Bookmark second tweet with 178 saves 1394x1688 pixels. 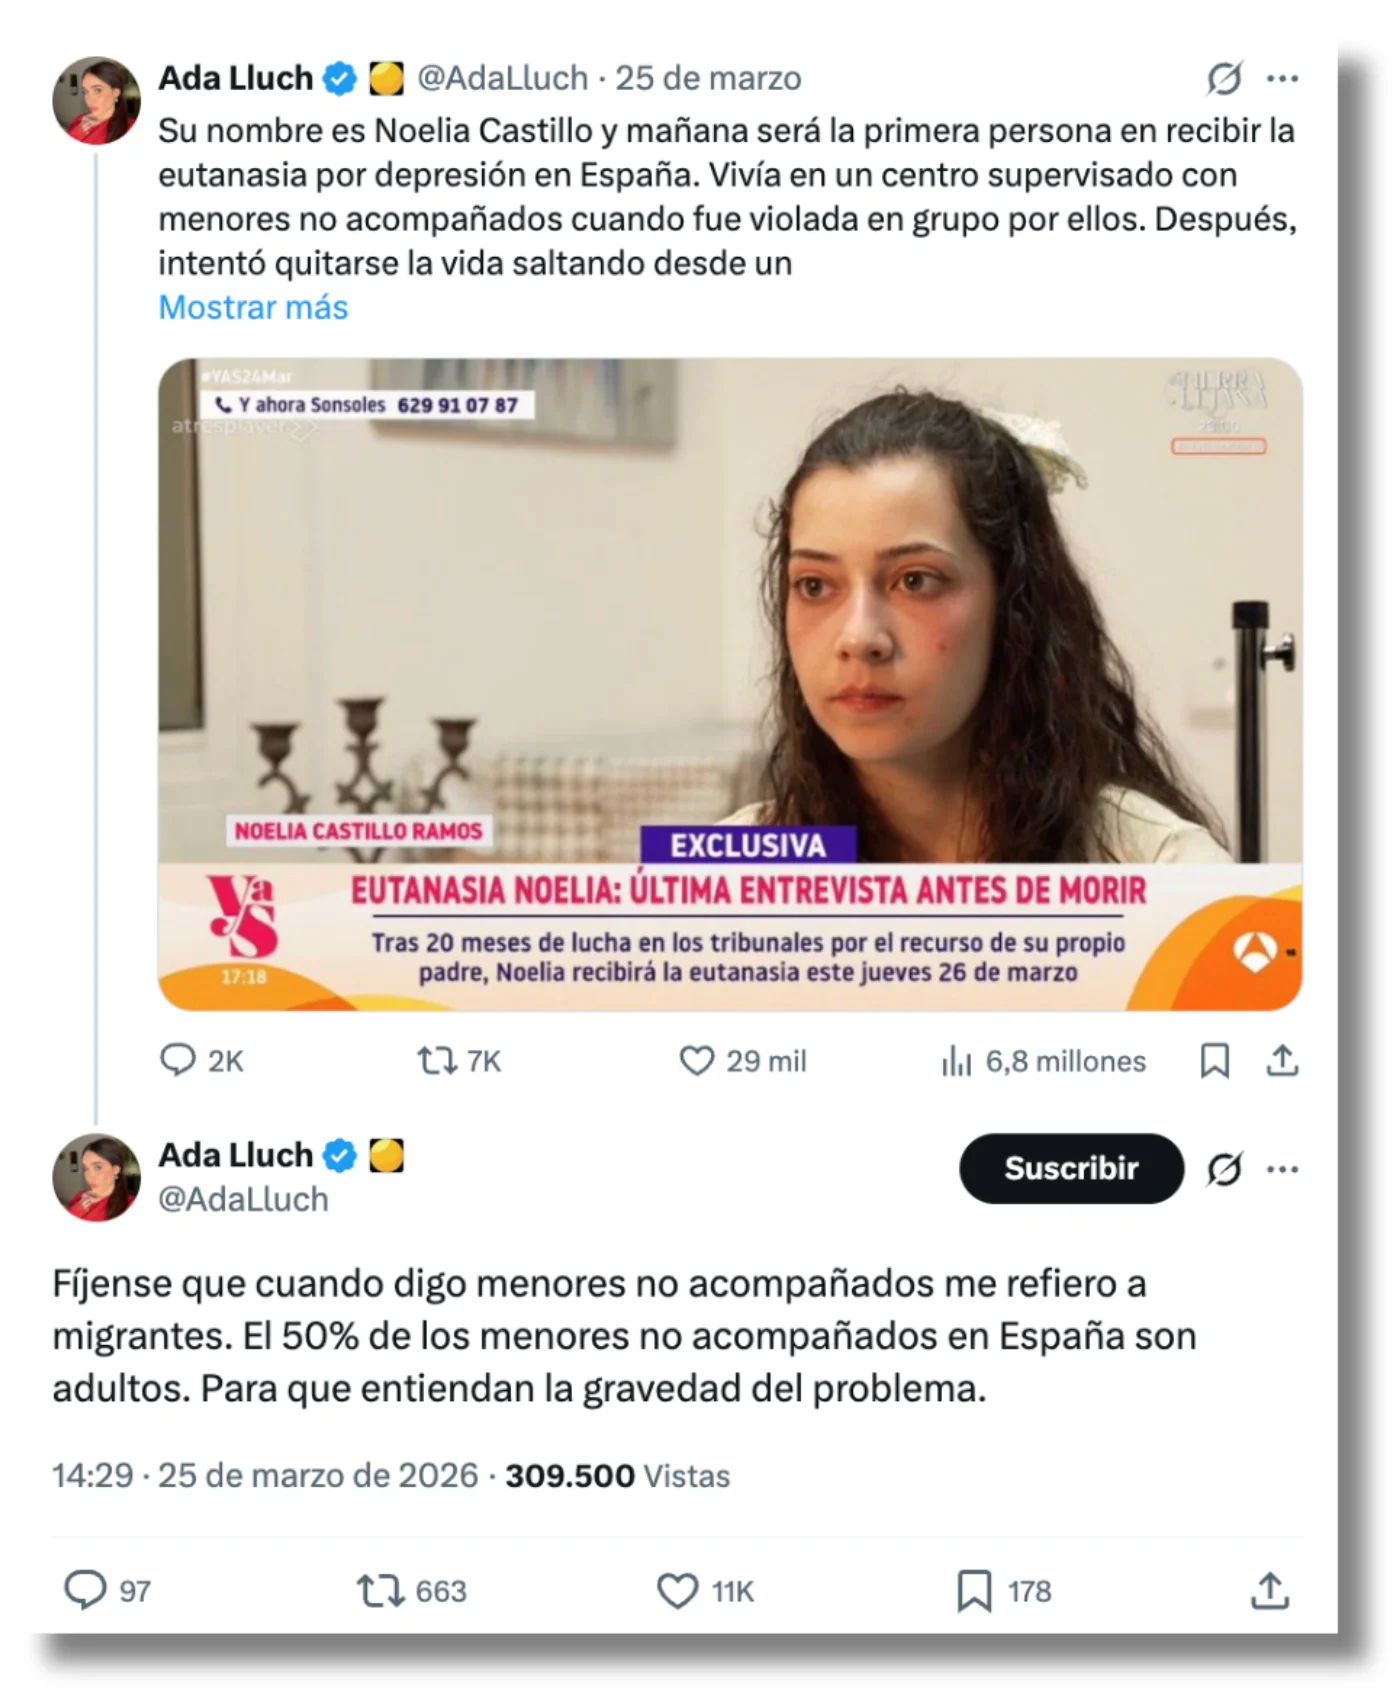(x=974, y=1590)
